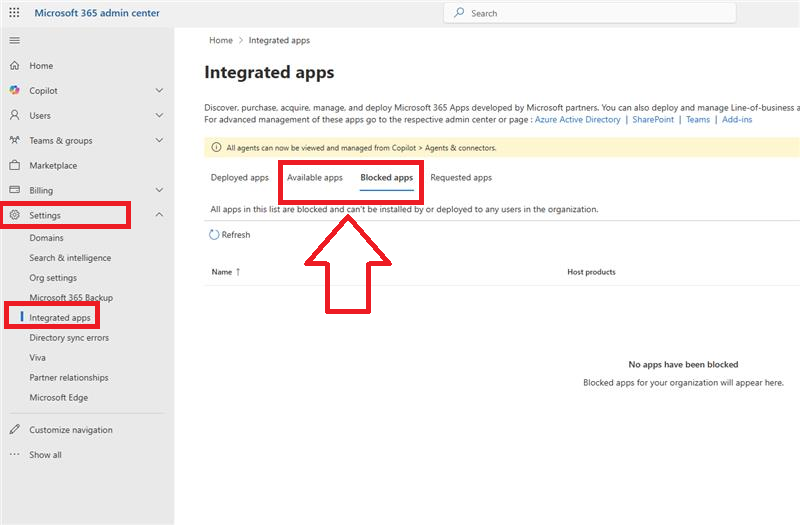This screenshot has width=800, height=525.
Task: Open the app launcher waffle icon
Action: (x=14, y=13)
